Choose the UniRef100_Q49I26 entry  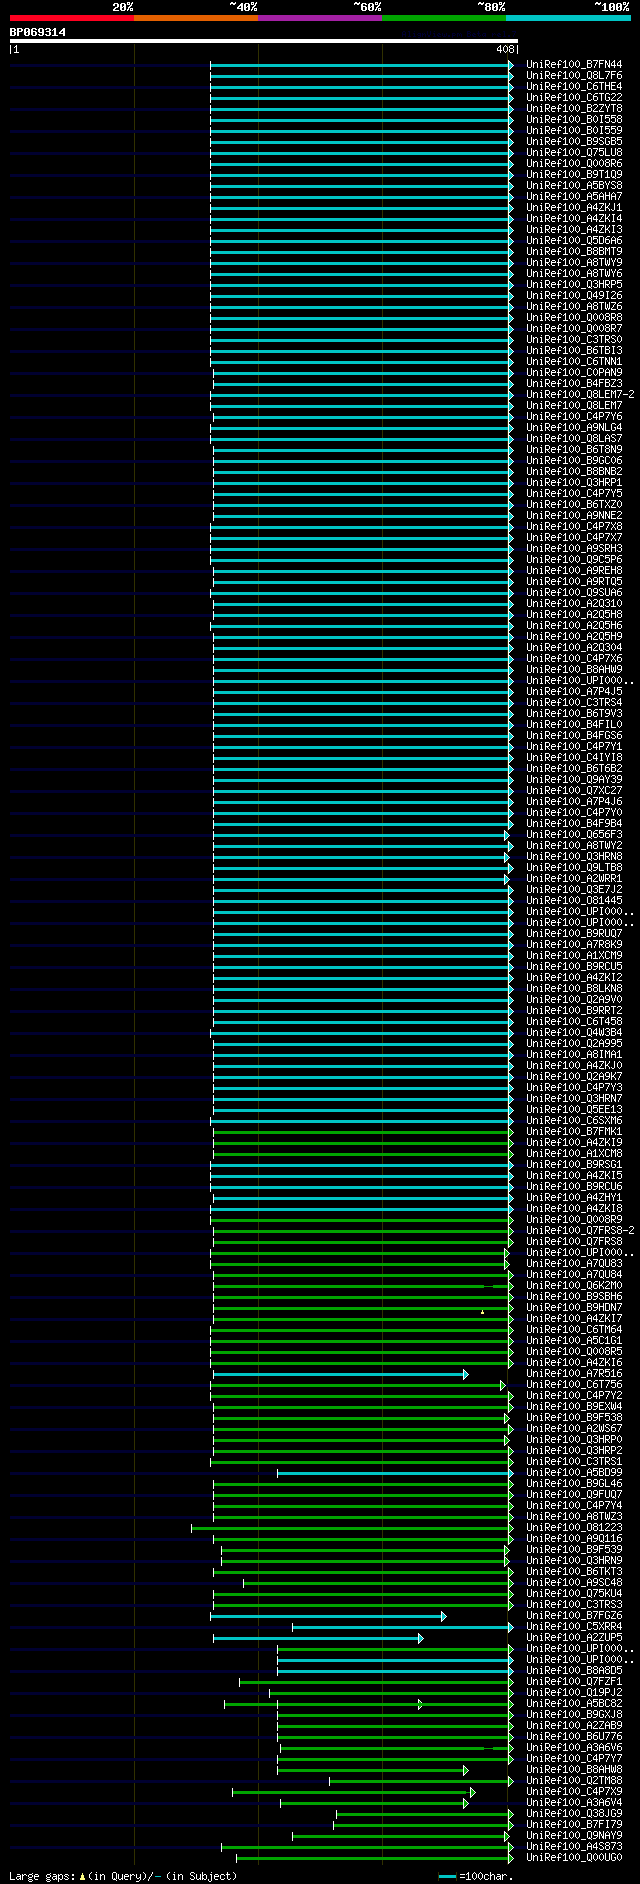(574, 296)
